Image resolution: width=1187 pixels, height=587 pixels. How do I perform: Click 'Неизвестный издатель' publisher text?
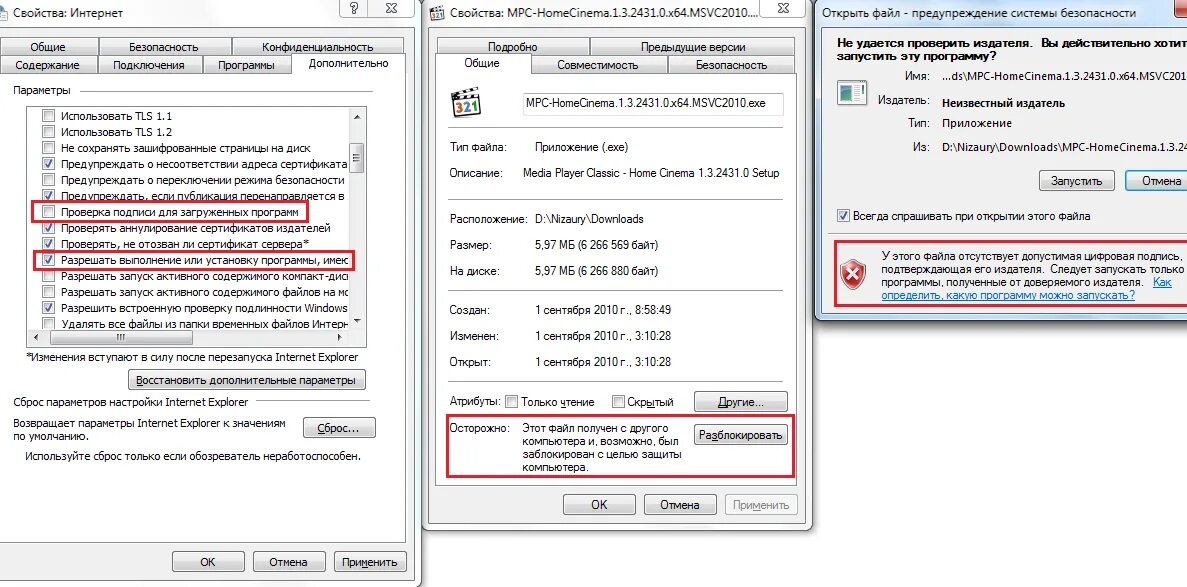point(1003,103)
